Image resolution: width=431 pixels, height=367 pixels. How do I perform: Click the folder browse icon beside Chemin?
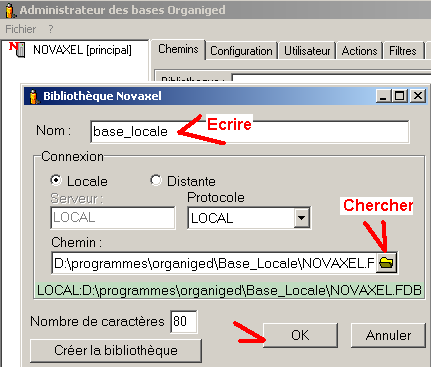point(386,263)
